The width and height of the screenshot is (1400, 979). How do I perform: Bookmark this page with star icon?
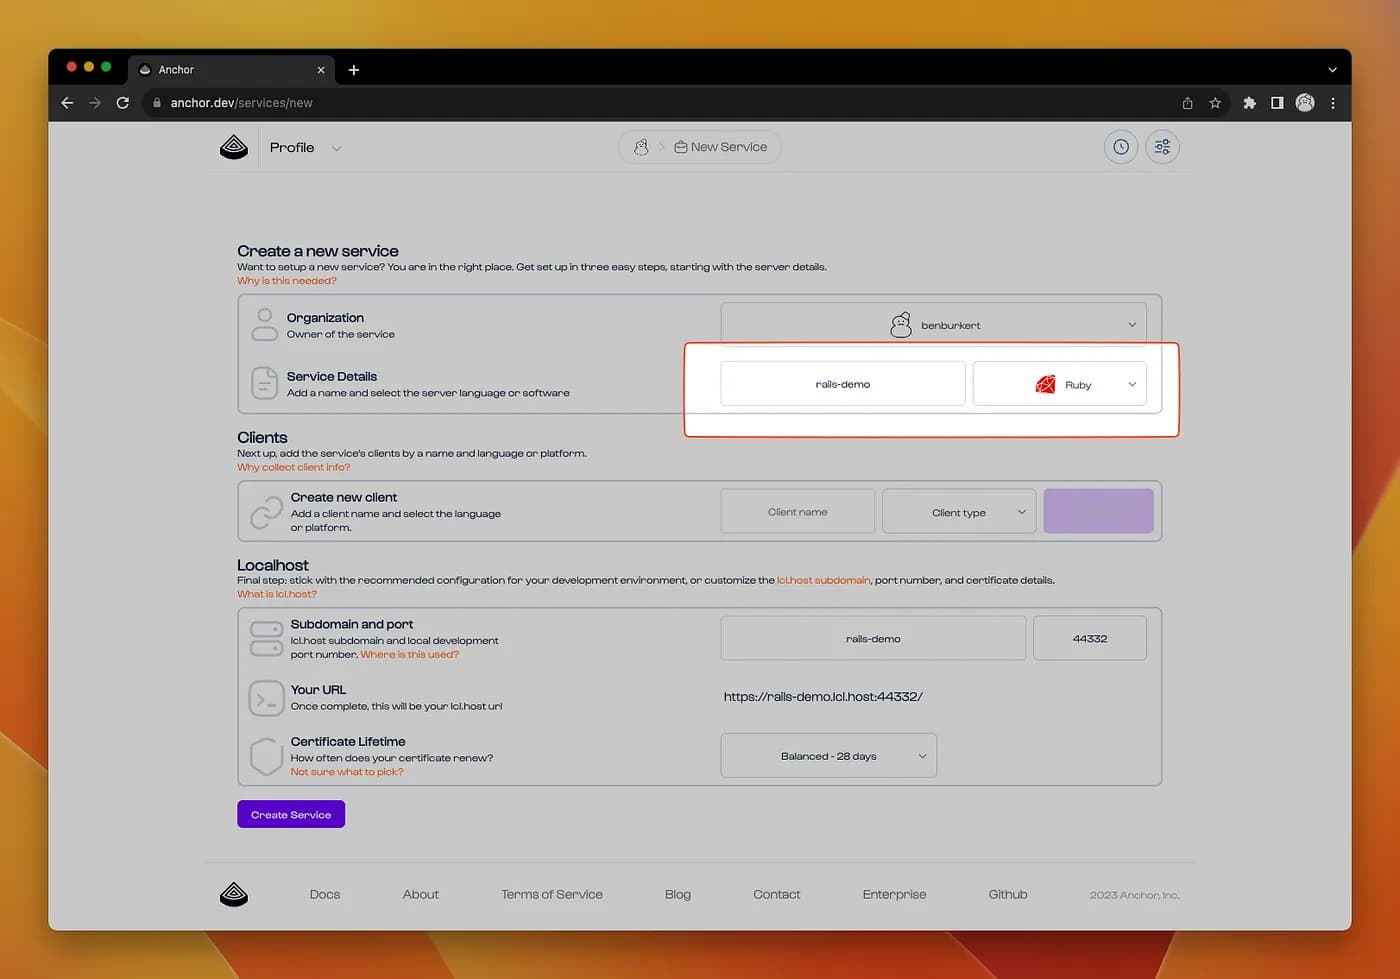(x=1215, y=103)
